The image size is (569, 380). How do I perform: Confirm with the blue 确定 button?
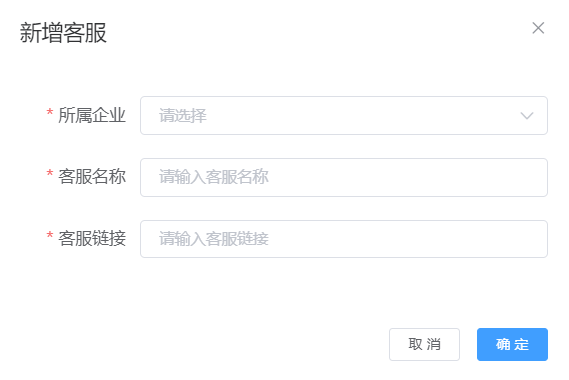point(512,344)
